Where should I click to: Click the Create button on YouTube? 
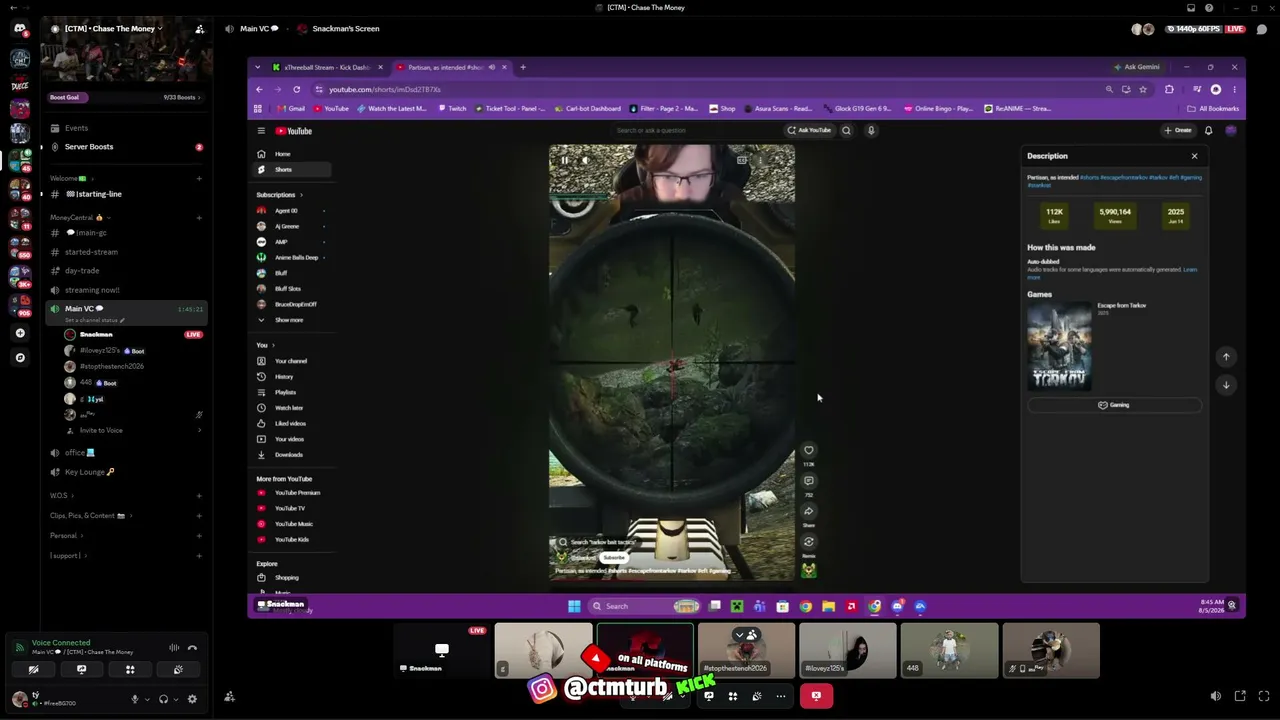[x=1178, y=130]
